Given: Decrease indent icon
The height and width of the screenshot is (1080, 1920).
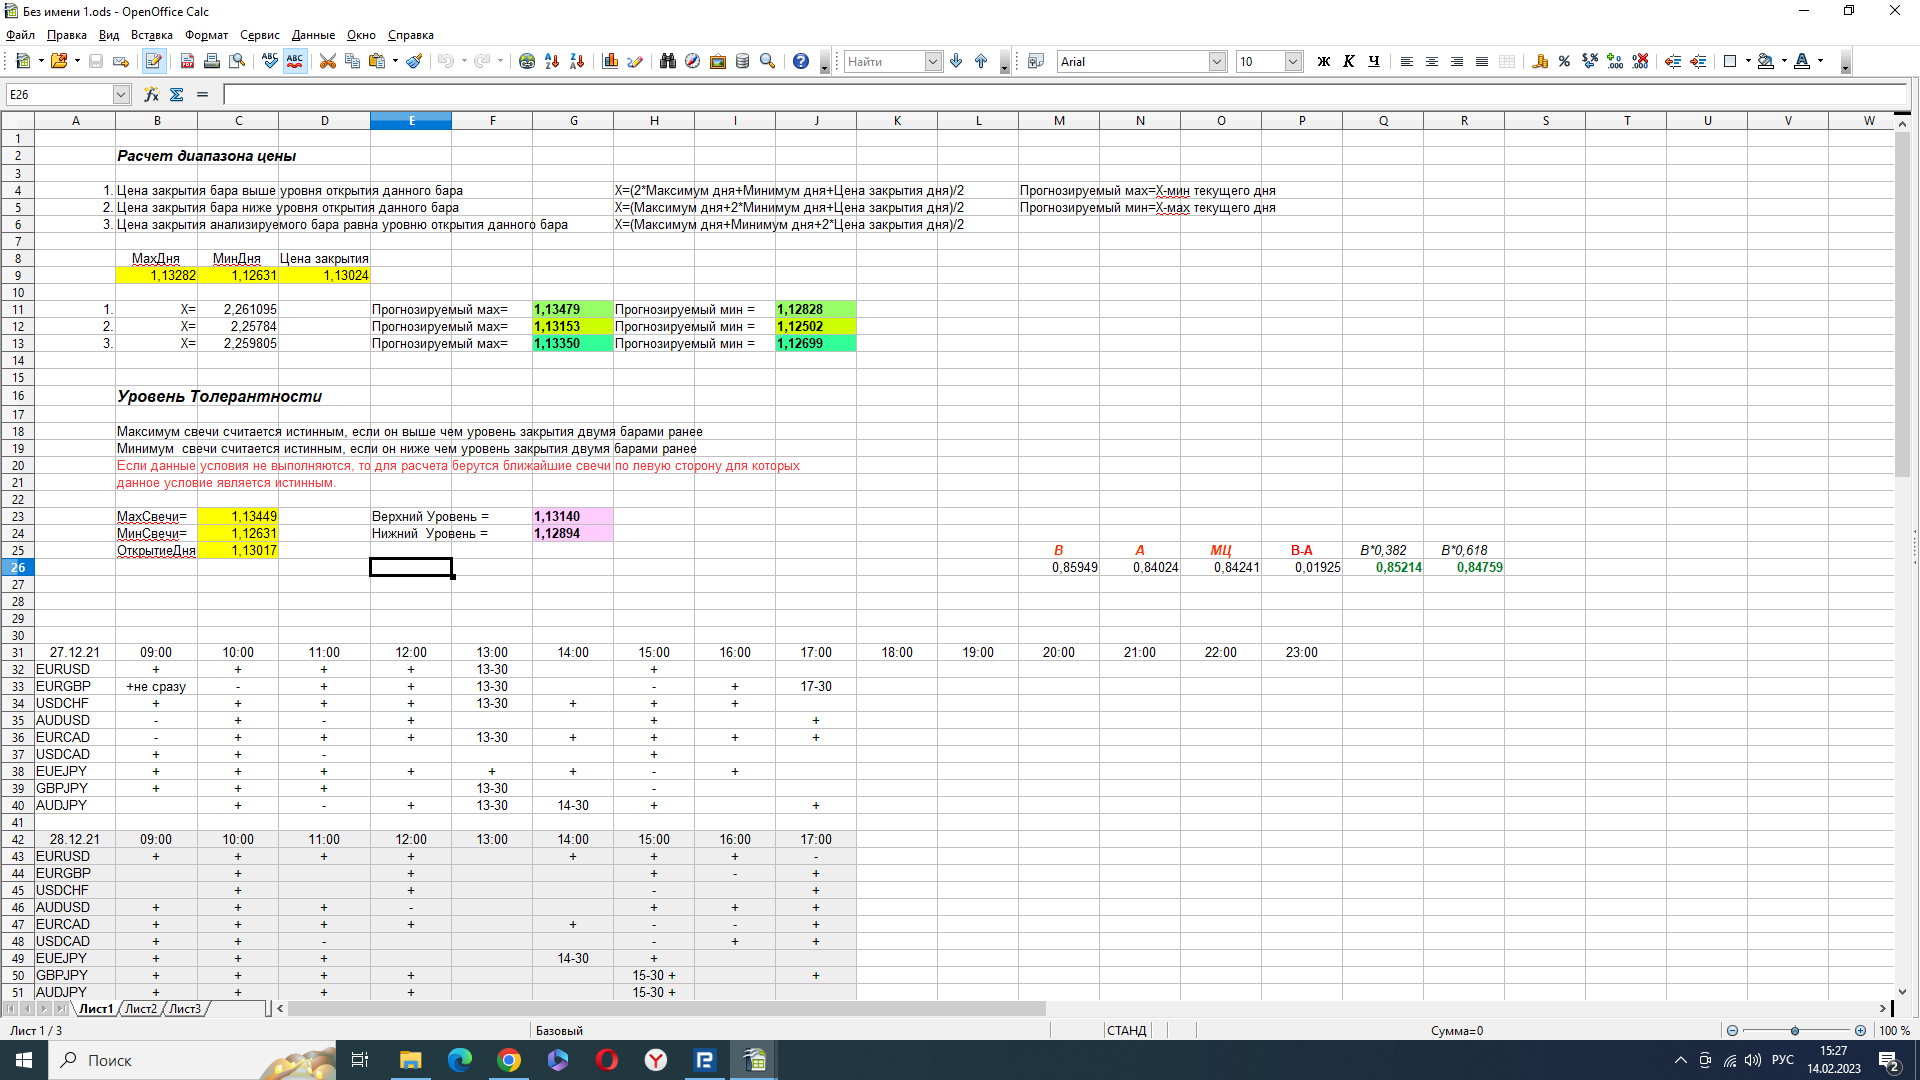Looking at the screenshot, I should (x=1673, y=62).
